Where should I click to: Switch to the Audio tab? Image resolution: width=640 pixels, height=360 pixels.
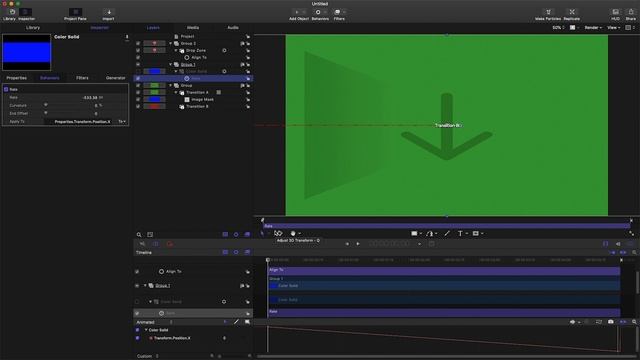pos(233,28)
